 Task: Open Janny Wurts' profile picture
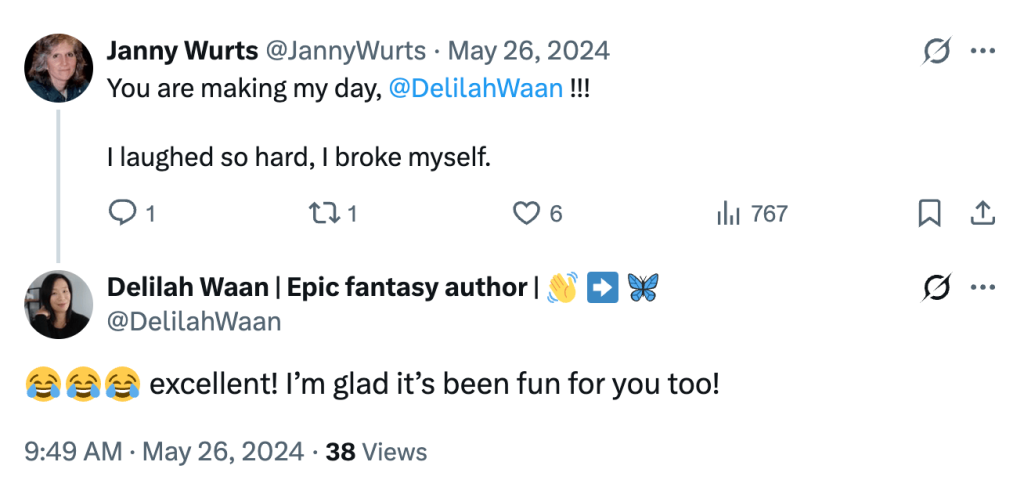click(58, 68)
